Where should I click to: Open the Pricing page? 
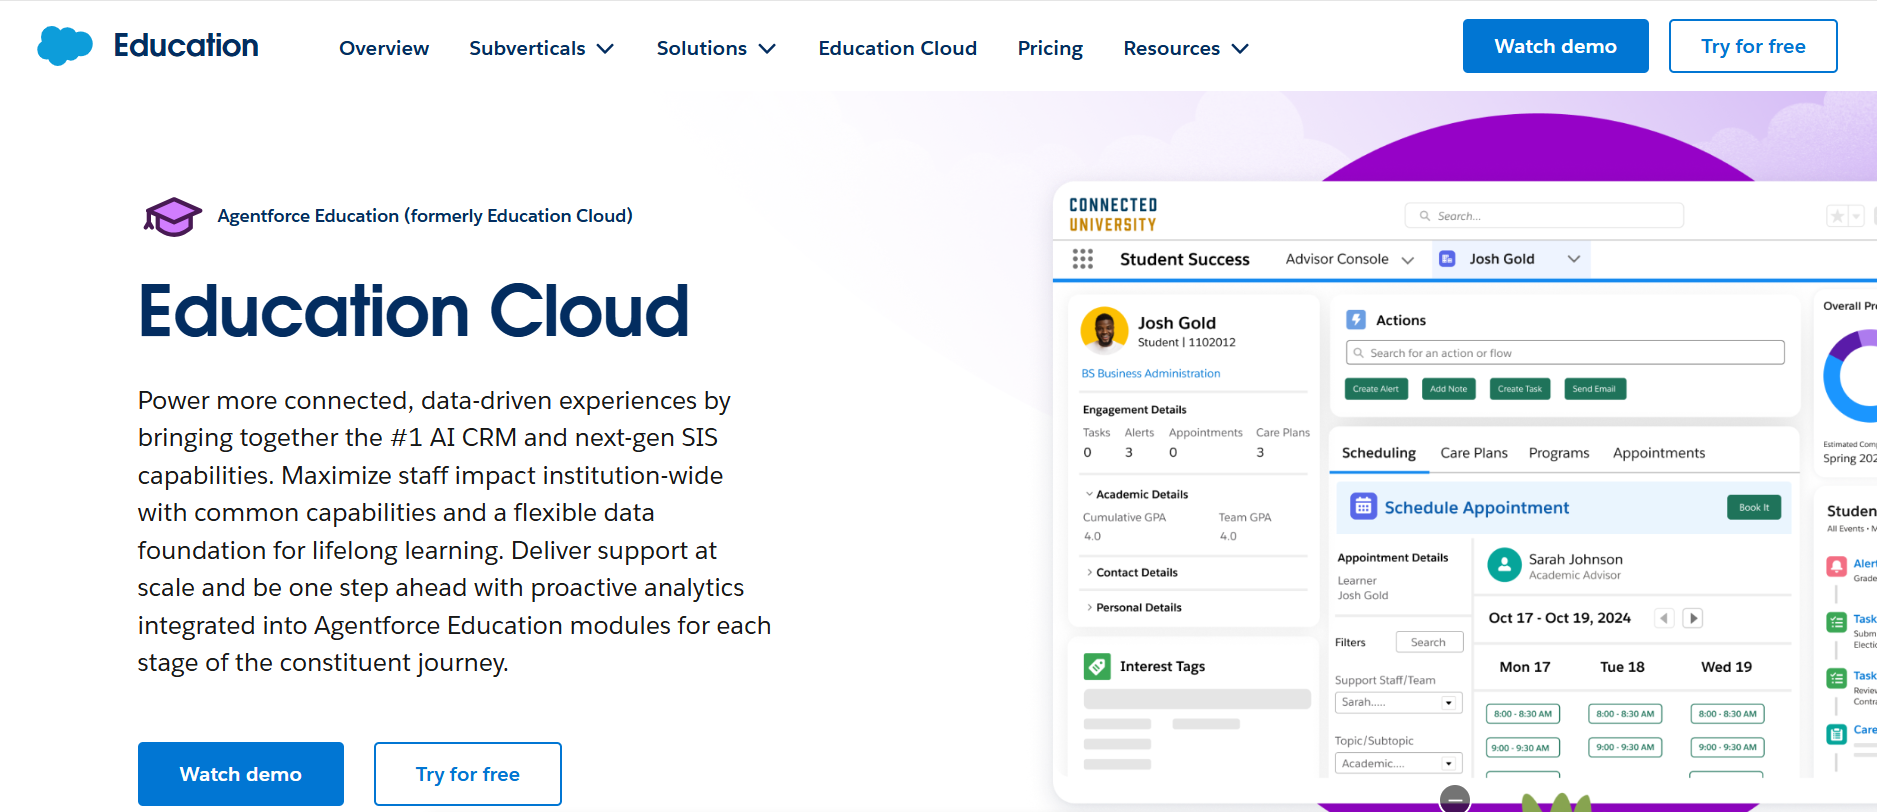(1050, 48)
